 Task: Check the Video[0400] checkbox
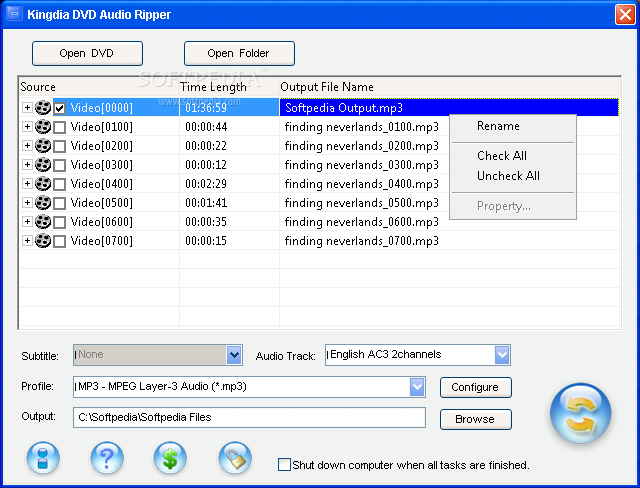60,184
